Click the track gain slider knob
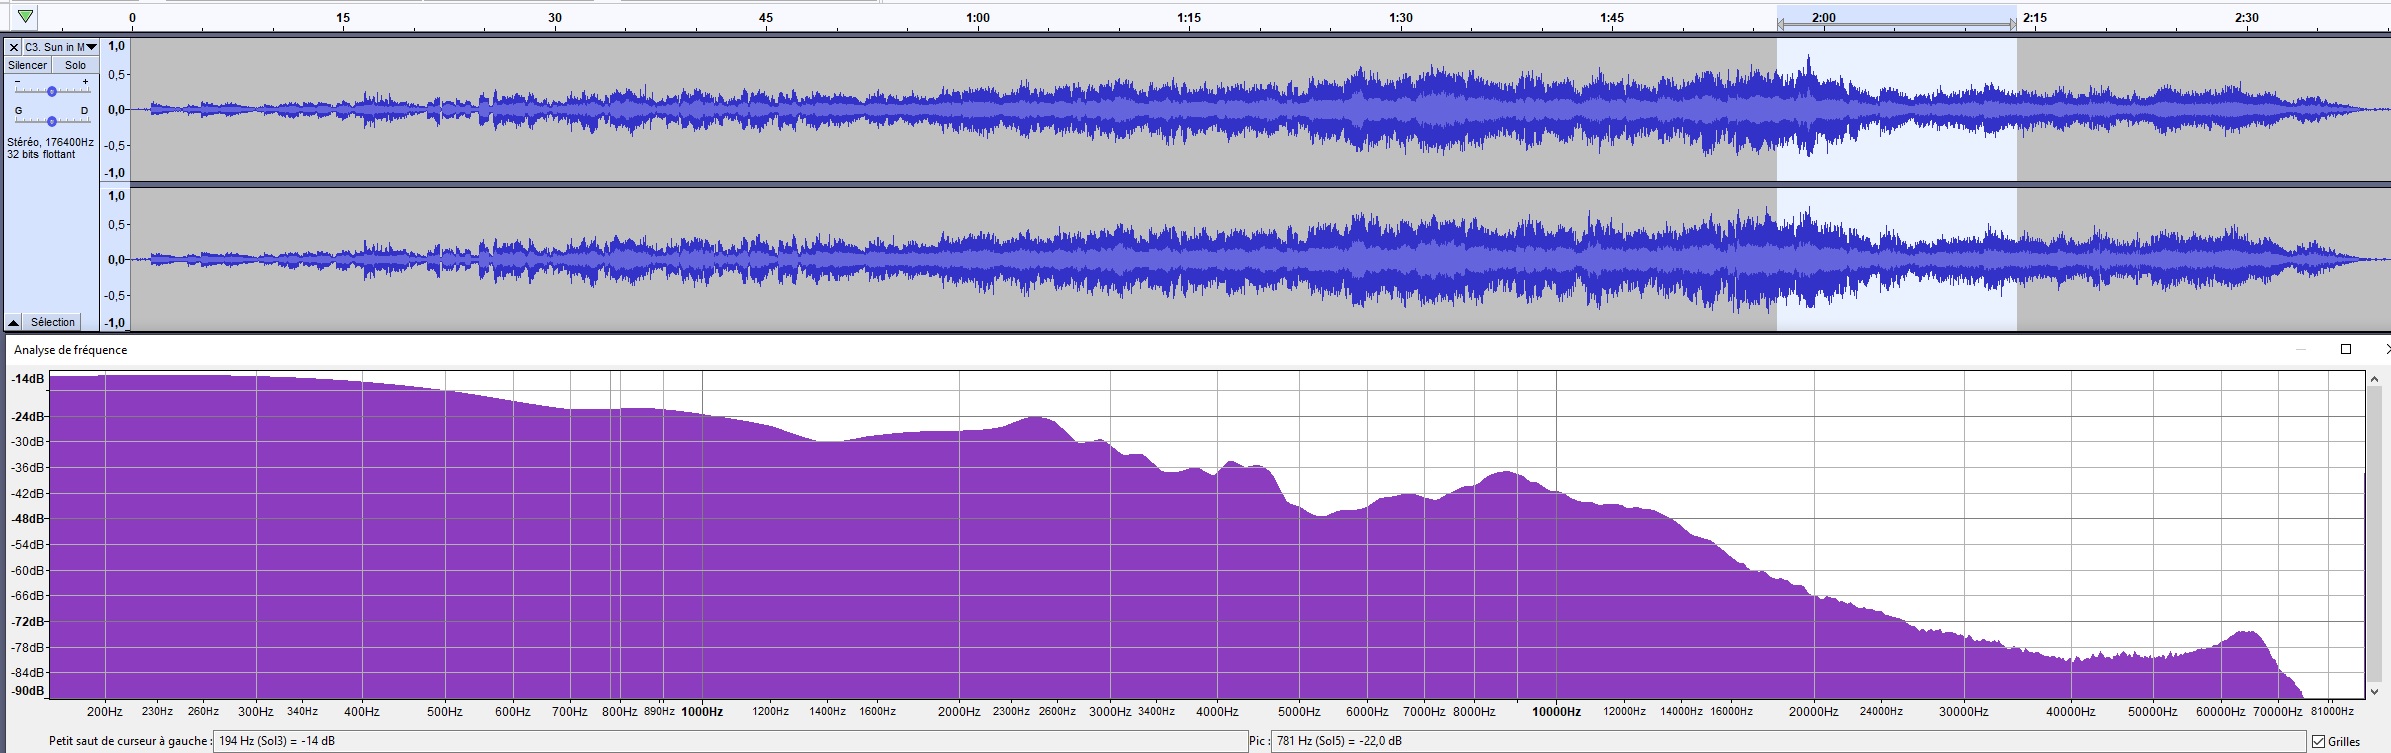Viewport: 2391px width, 753px height. pyautogui.click(x=51, y=91)
